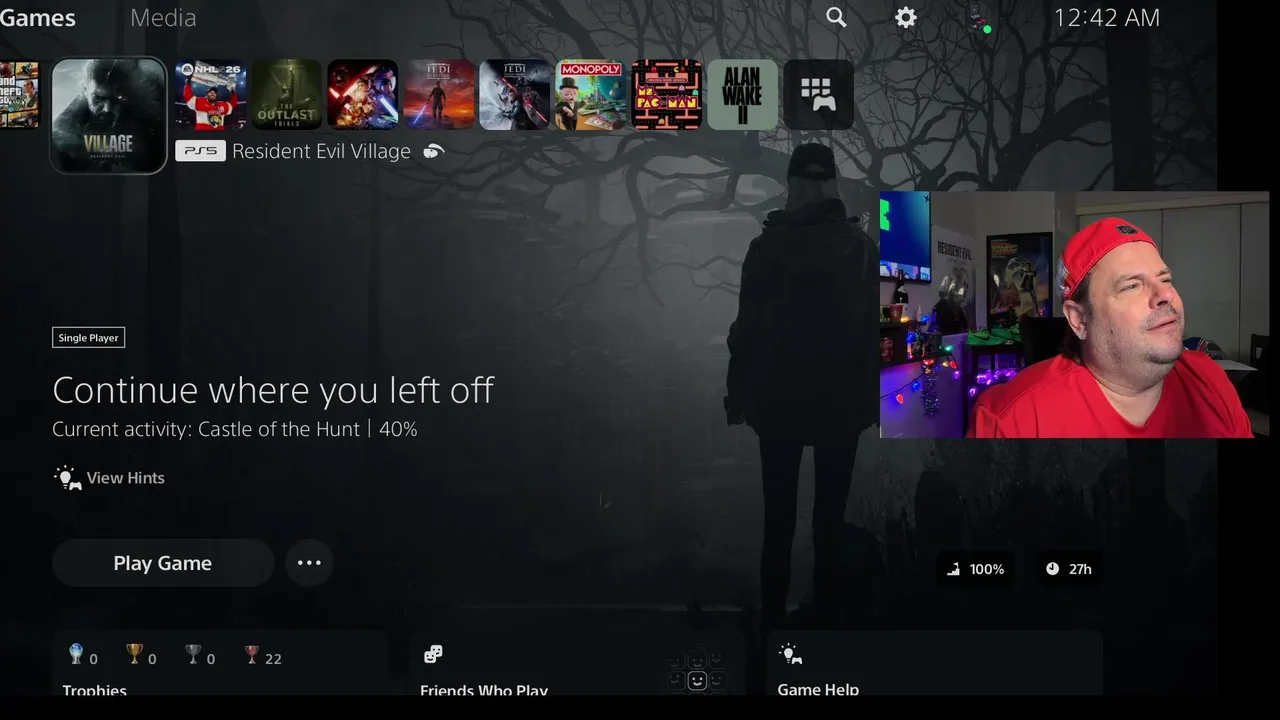Start Resident Evil Village with Play Game
Image resolution: width=1280 pixels, height=720 pixels.
pyautogui.click(x=163, y=563)
